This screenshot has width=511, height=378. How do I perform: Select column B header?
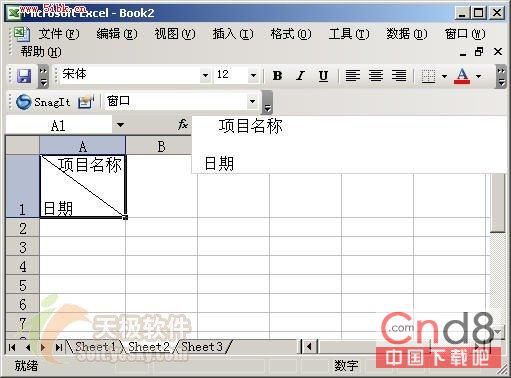[161, 146]
